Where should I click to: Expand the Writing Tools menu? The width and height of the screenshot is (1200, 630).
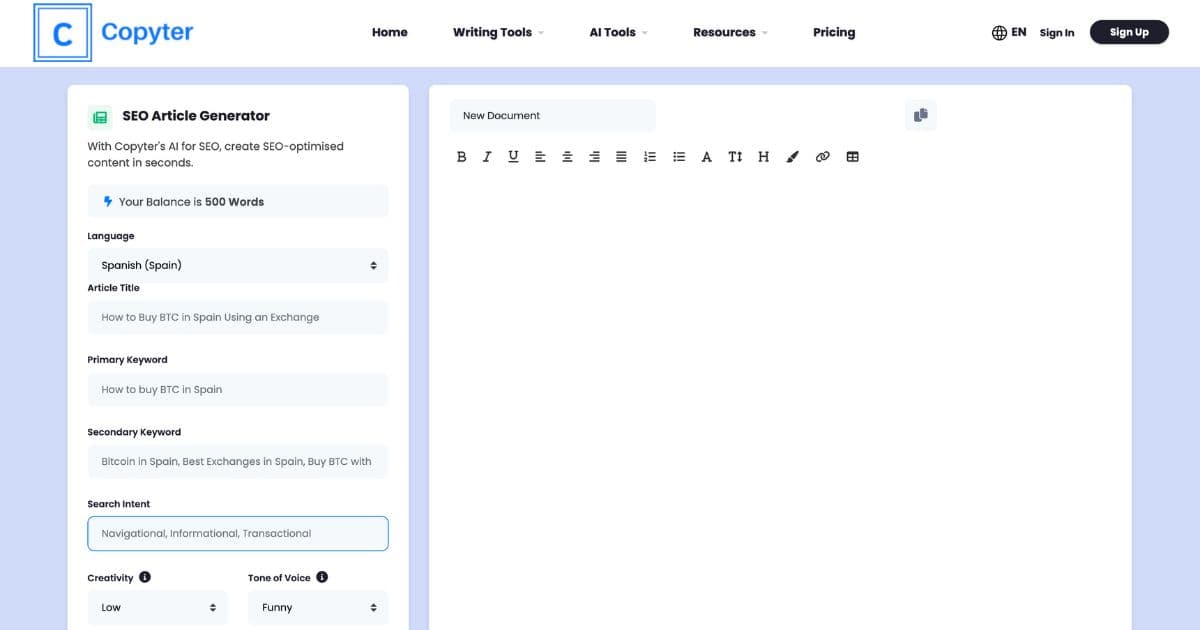tap(492, 32)
